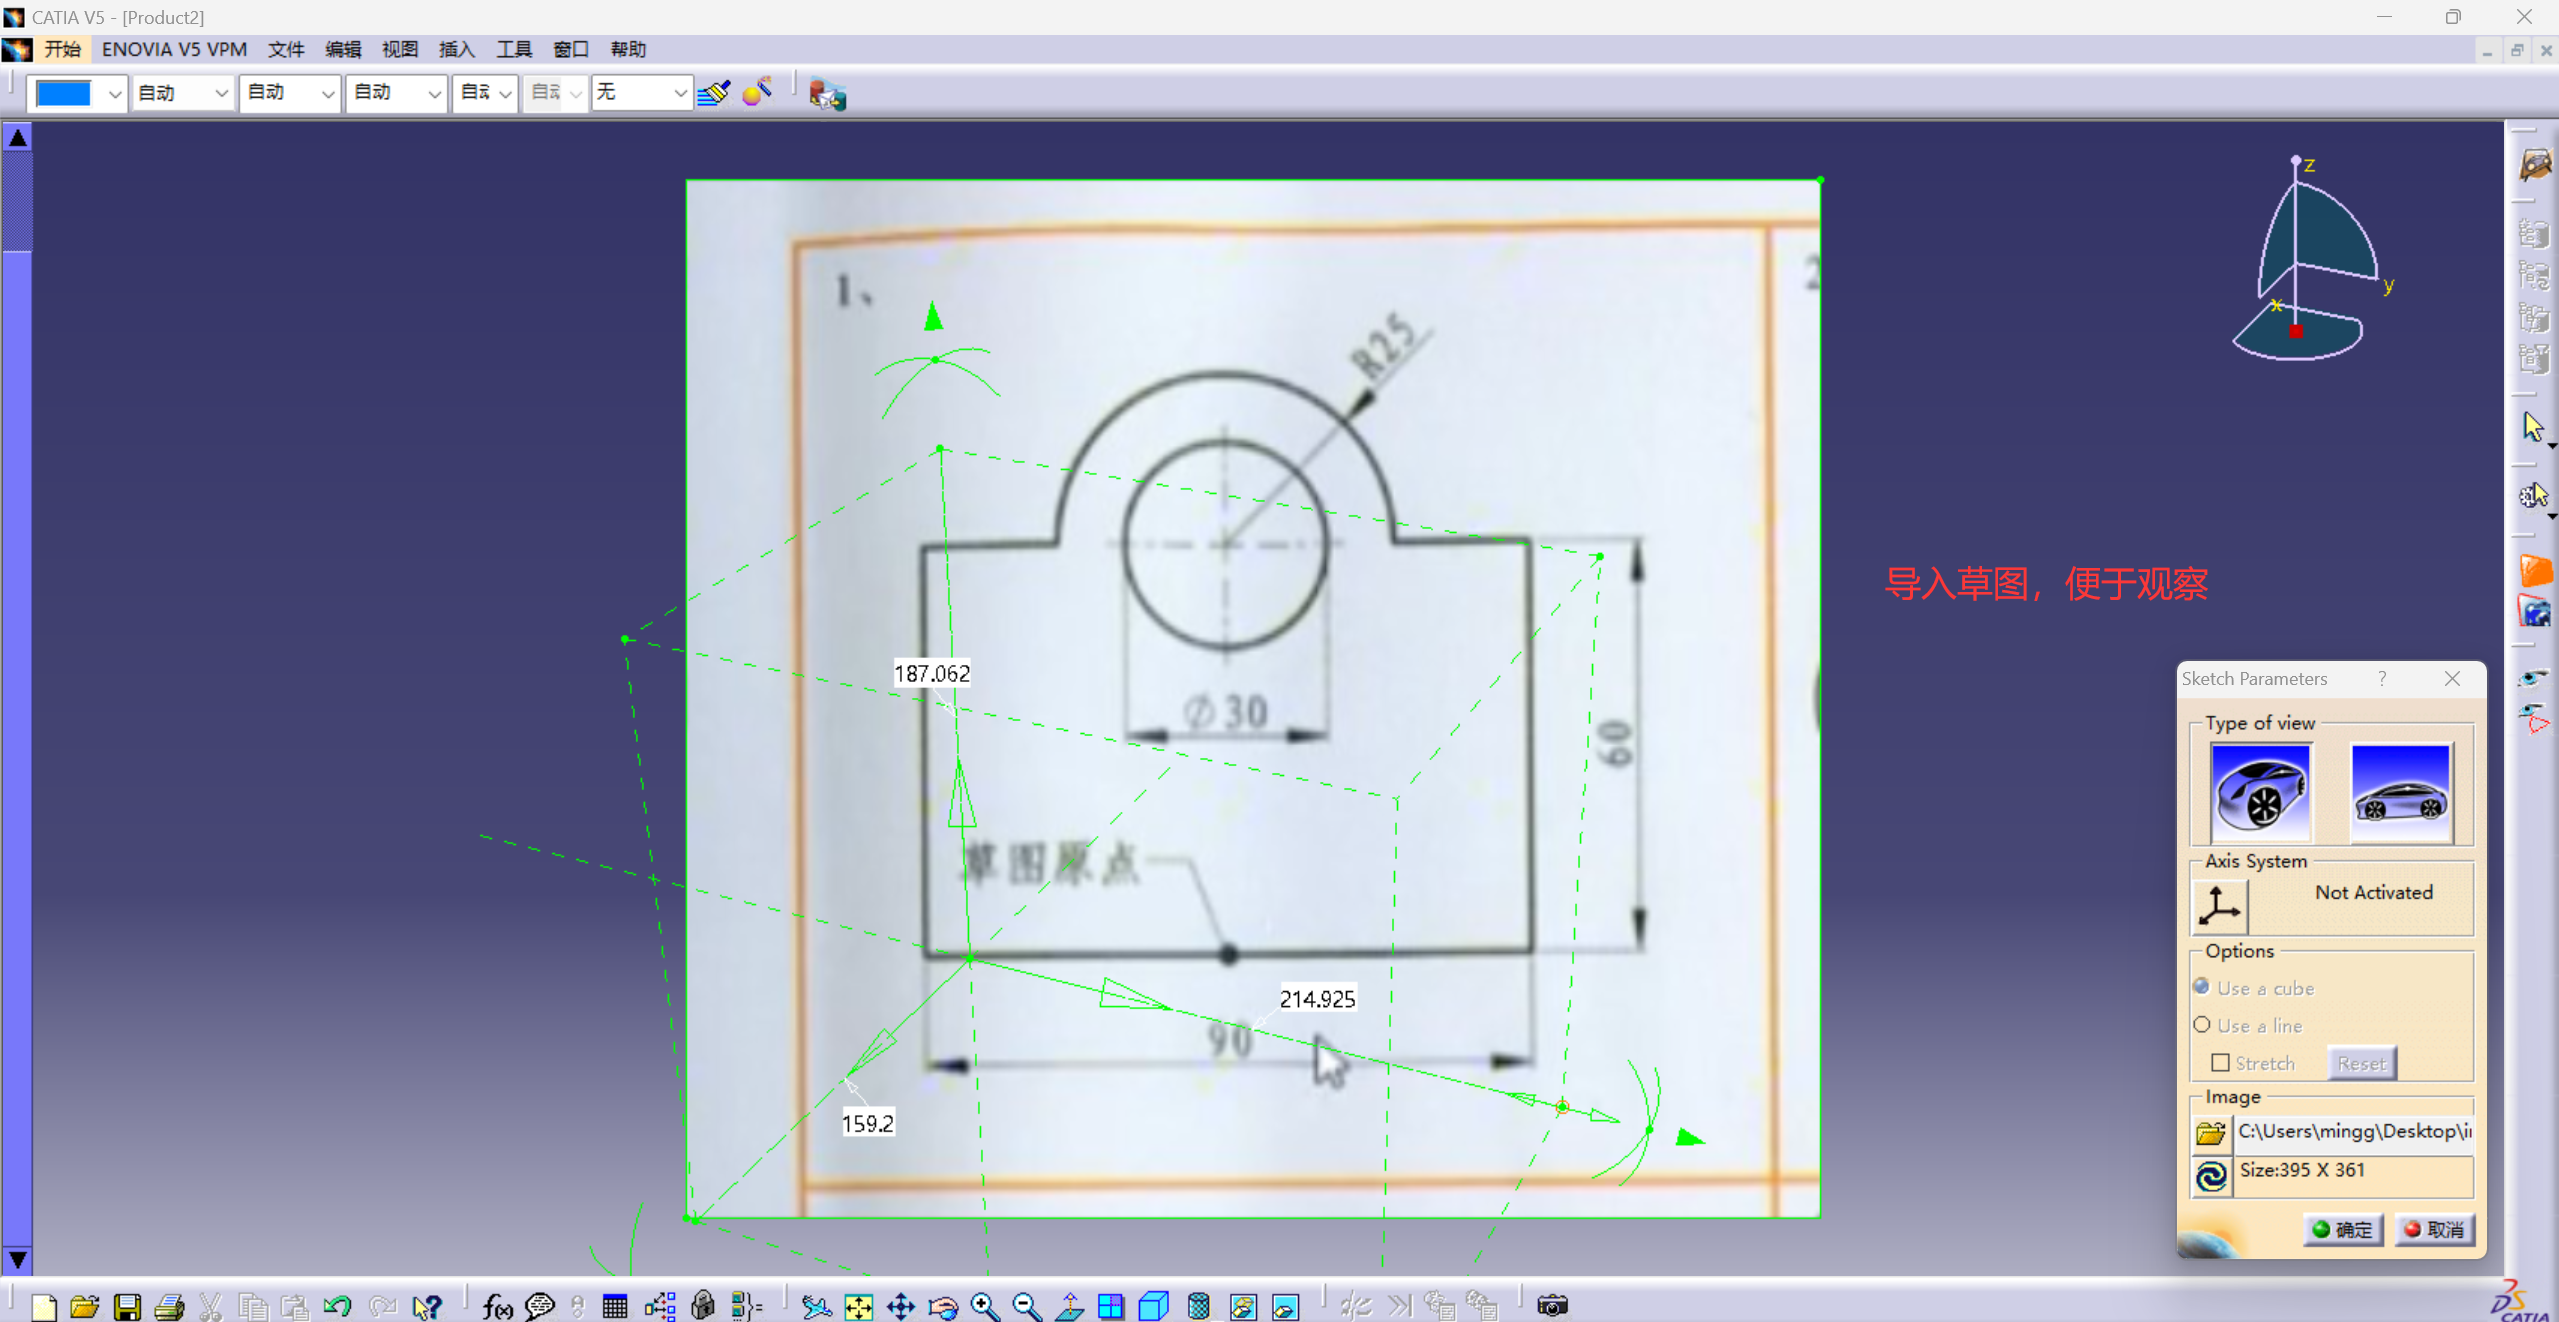2559x1322 pixels.
Task: Click the Fit All In icon
Action: click(858, 1305)
